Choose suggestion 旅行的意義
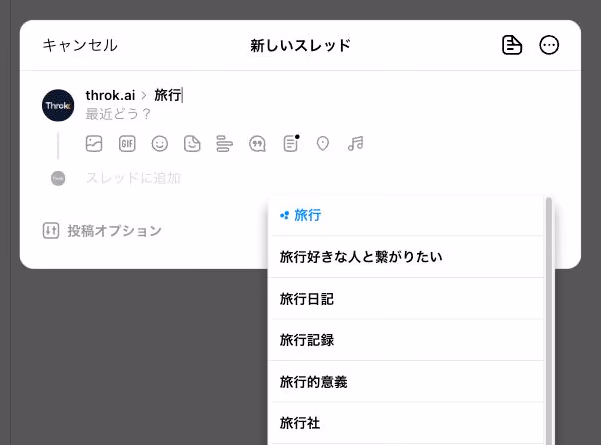This screenshot has height=445, width=601. [x=407, y=382]
